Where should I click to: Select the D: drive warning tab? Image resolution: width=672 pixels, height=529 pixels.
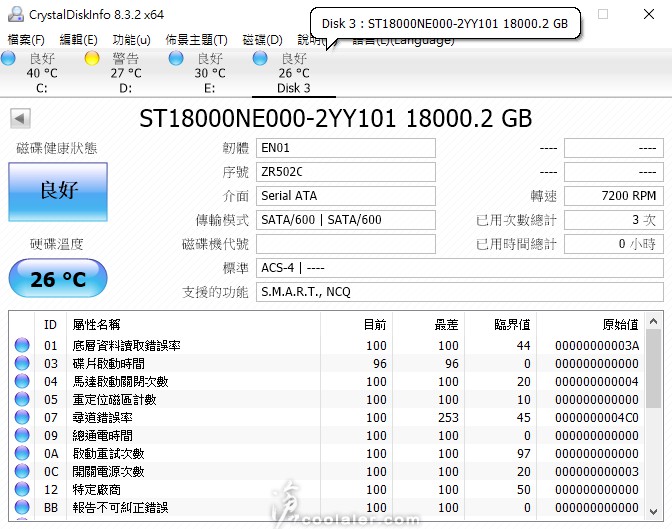(x=126, y=72)
